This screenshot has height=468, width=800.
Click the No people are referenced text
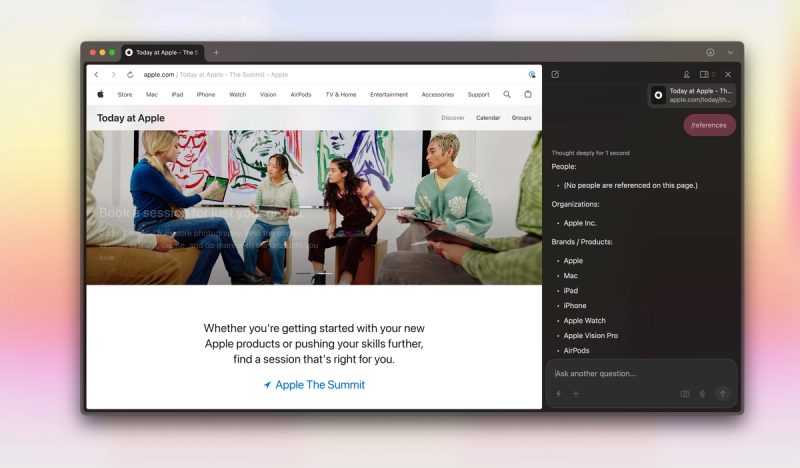pos(631,185)
